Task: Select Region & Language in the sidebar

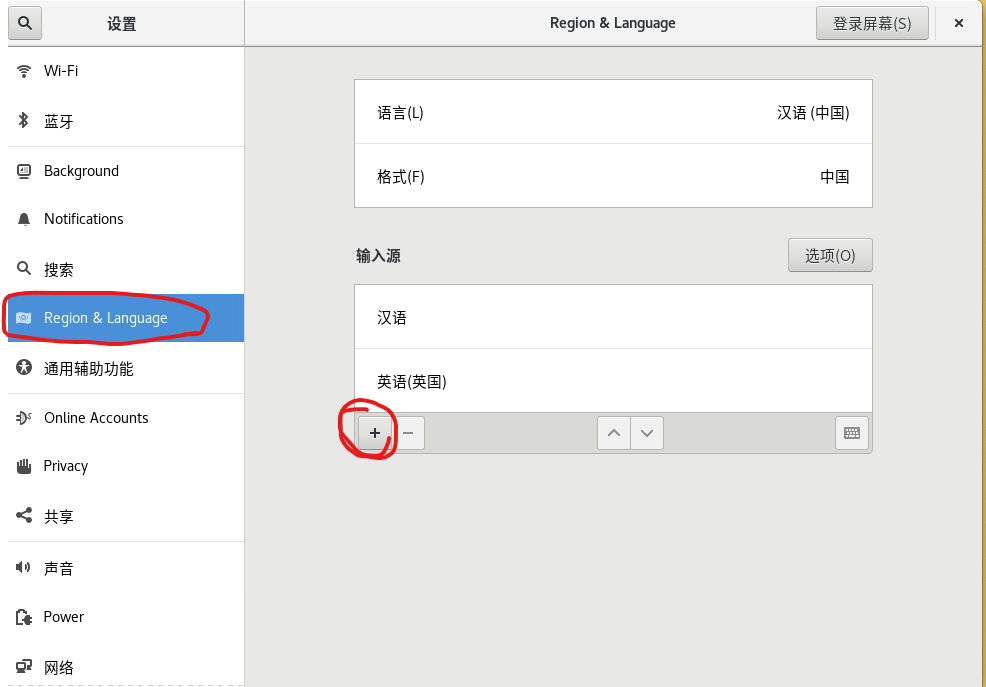Action: (x=126, y=318)
